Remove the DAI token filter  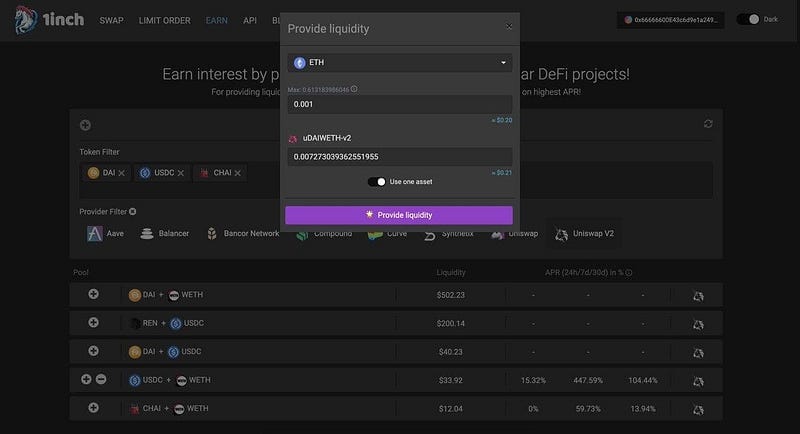point(122,173)
